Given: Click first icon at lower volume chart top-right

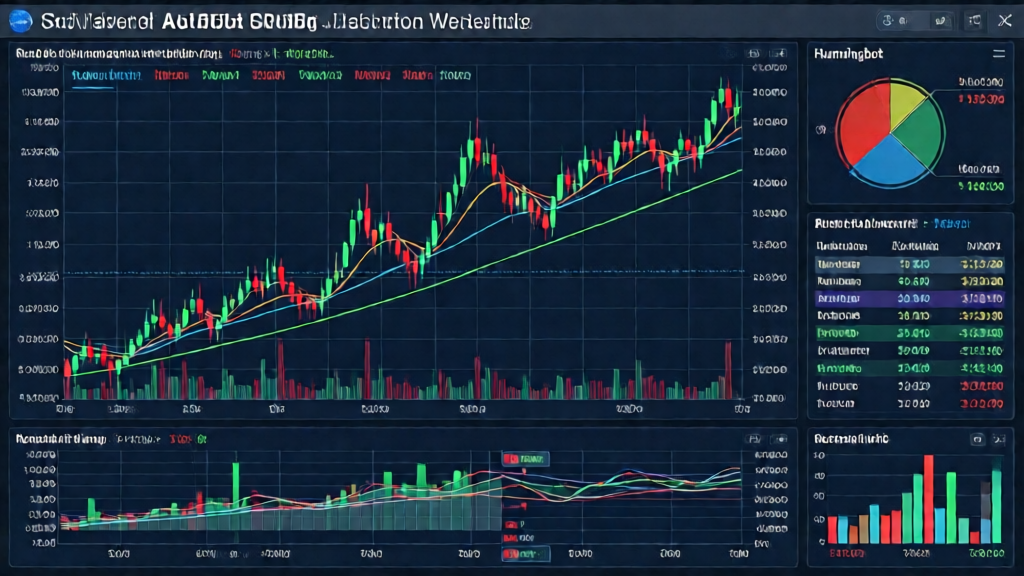Looking at the screenshot, I should click(753, 439).
